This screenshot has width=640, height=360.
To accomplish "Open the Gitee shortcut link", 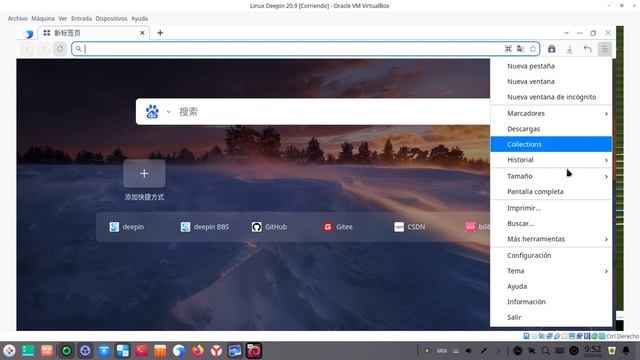I will point(338,227).
